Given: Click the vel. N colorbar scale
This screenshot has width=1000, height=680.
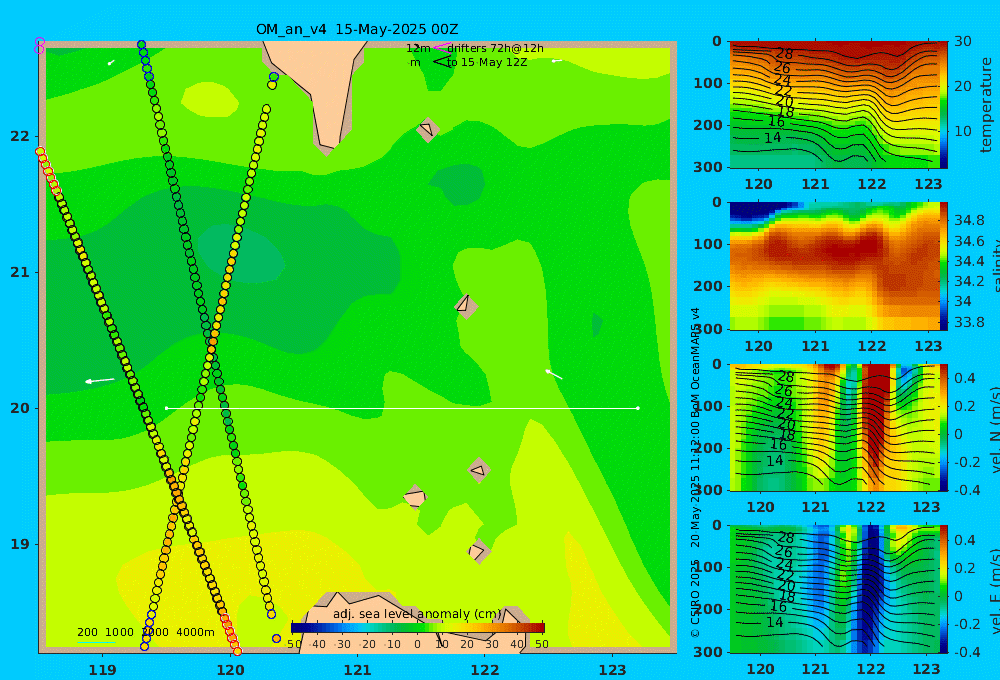Looking at the screenshot, I should click(x=944, y=427).
